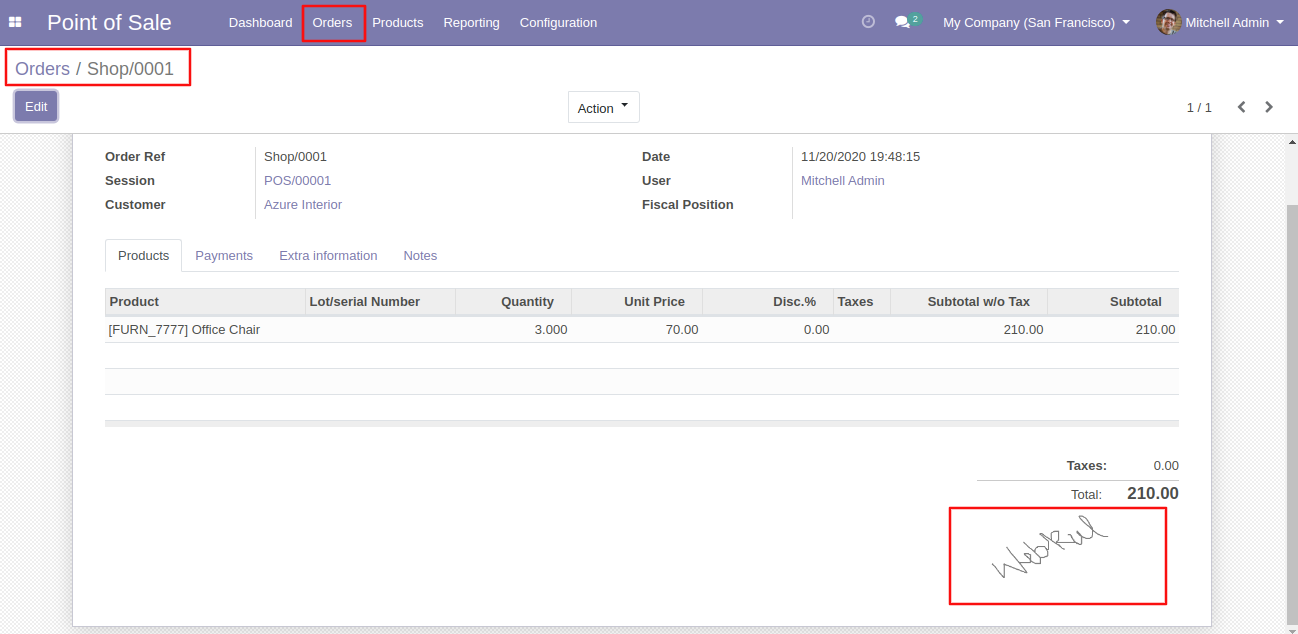Click the Disc.% column header
The height and width of the screenshot is (634, 1298).
(768, 302)
